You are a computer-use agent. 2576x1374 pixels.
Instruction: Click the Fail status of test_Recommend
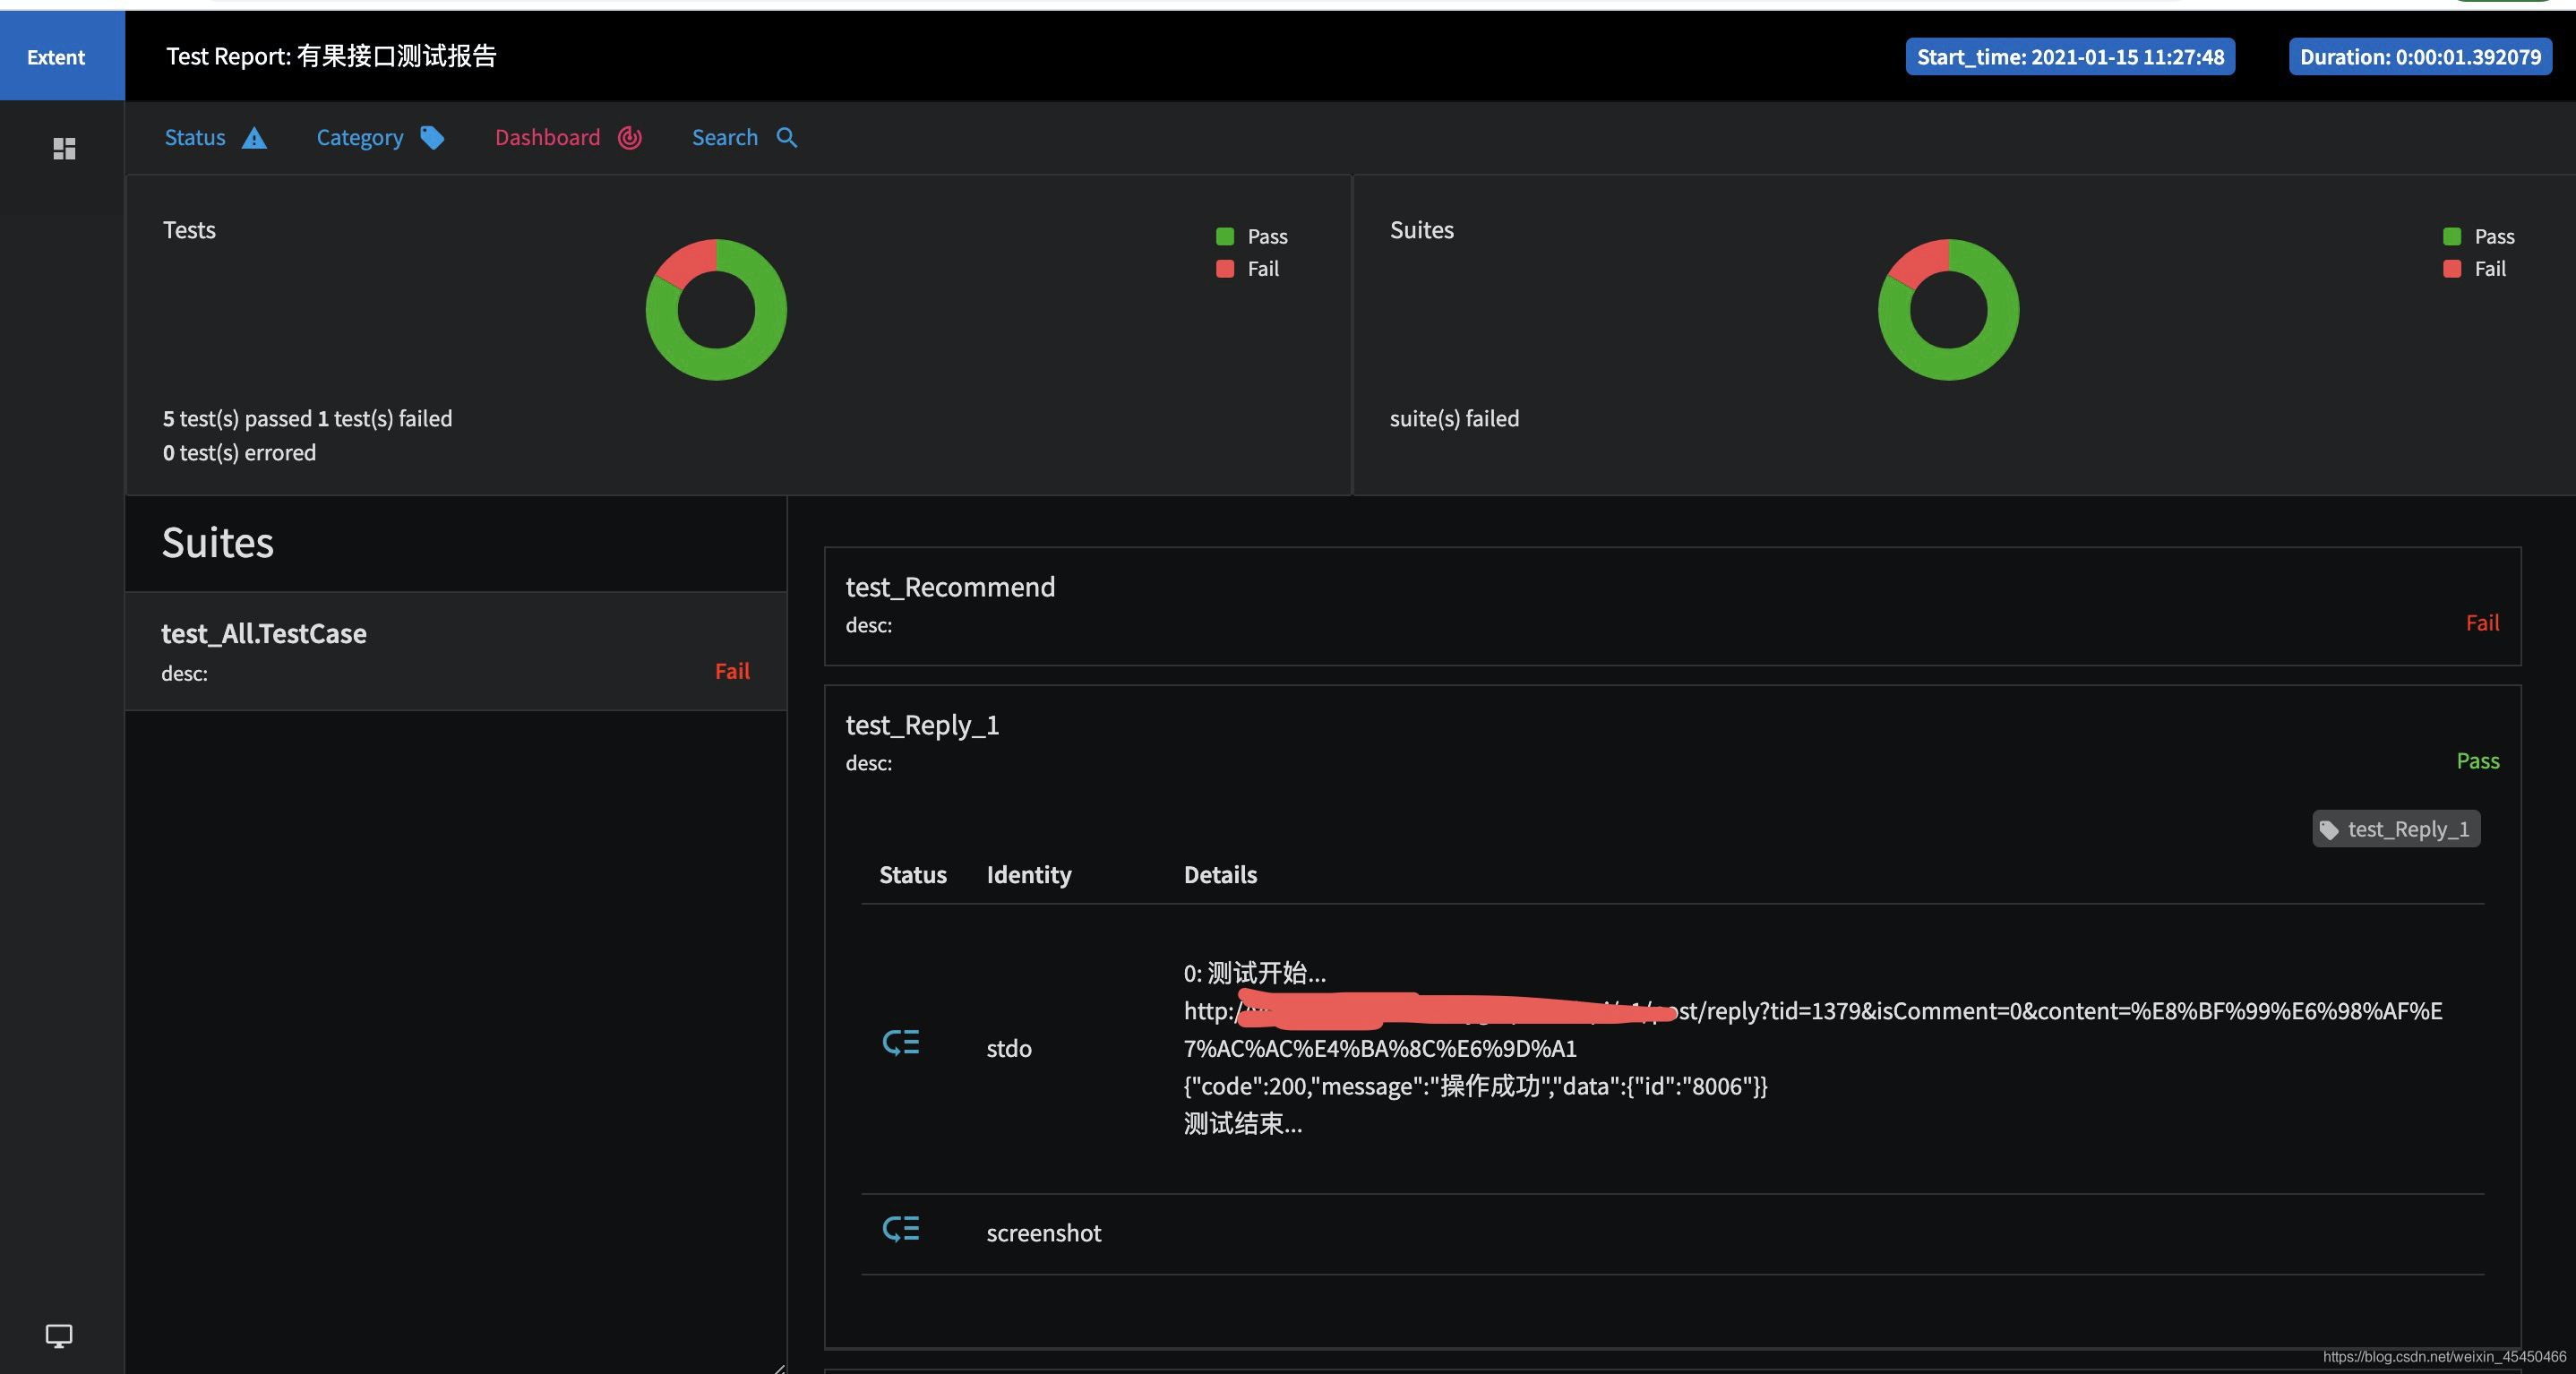point(2482,623)
